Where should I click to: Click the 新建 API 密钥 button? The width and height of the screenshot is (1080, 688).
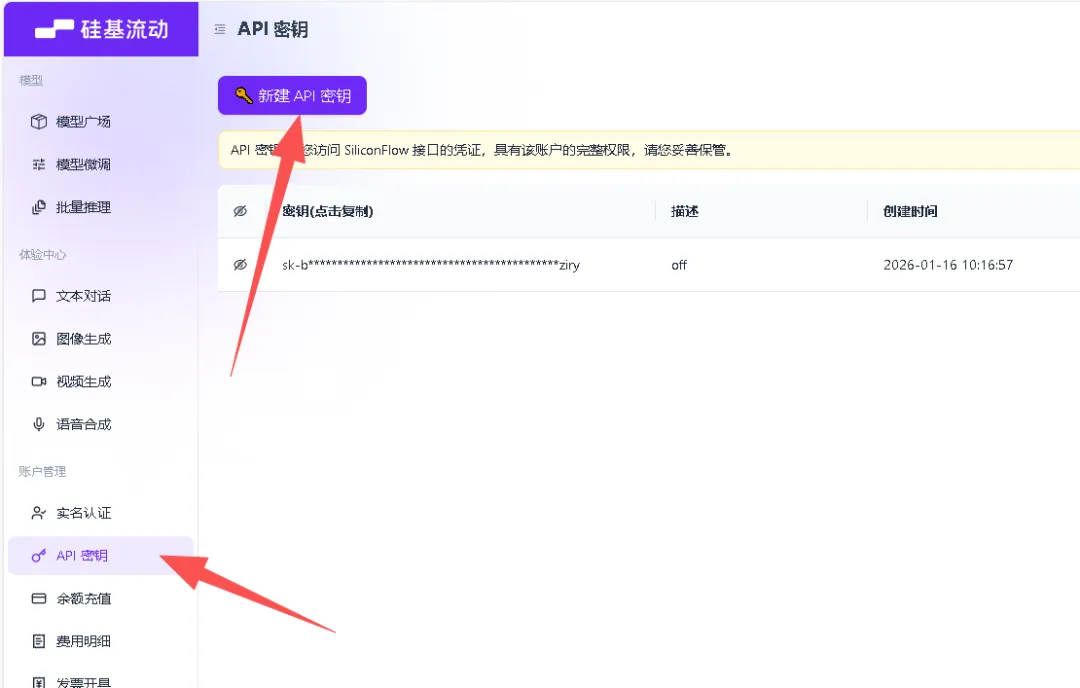click(x=292, y=95)
